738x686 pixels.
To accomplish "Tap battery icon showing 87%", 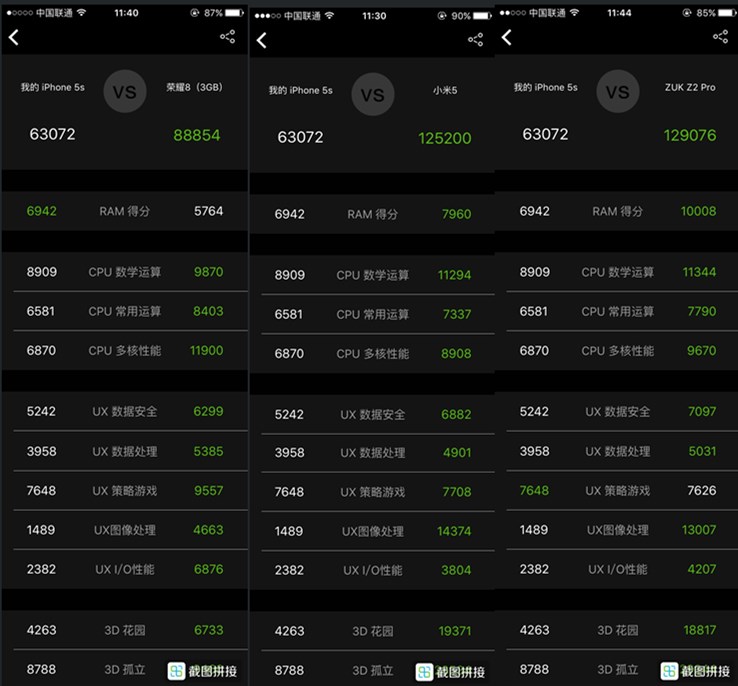I will [x=234, y=13].
